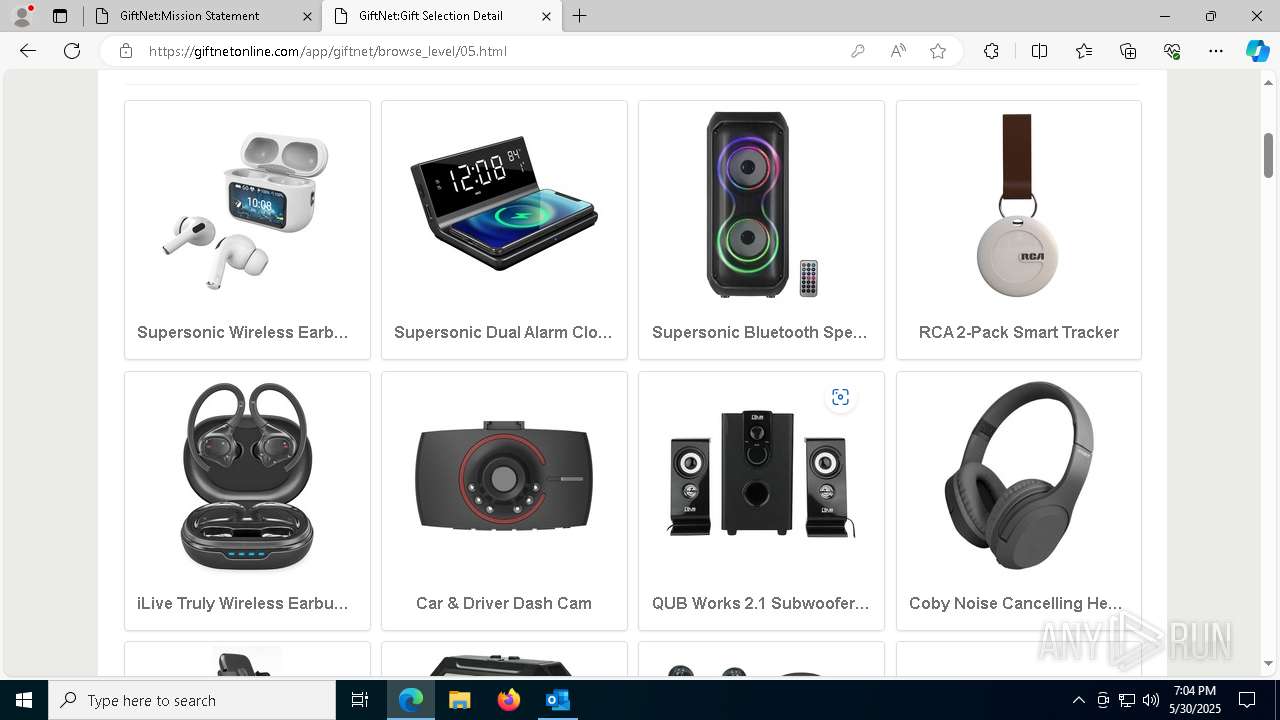
Task: Open the notification center
Action: click(x=1247, y=700)
